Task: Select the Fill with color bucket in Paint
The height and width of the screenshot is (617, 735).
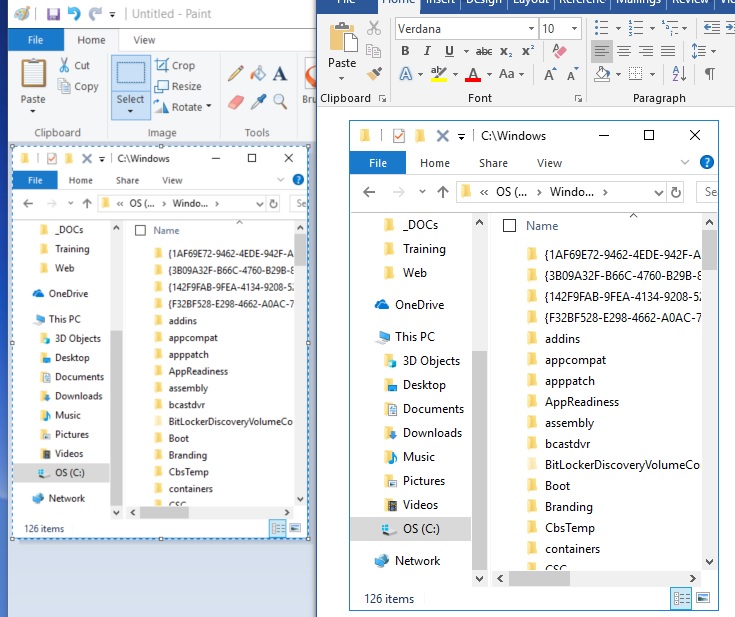Action: (x=258, y=74)
